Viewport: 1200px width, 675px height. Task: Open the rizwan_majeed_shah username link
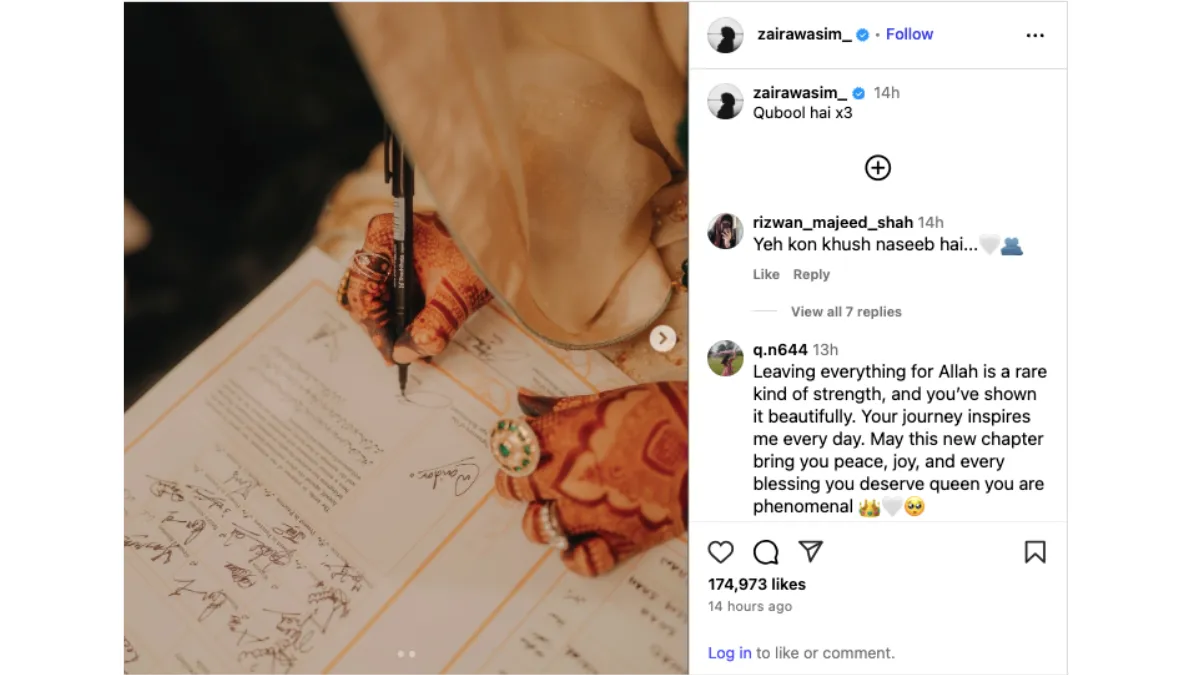coord(833,222)
